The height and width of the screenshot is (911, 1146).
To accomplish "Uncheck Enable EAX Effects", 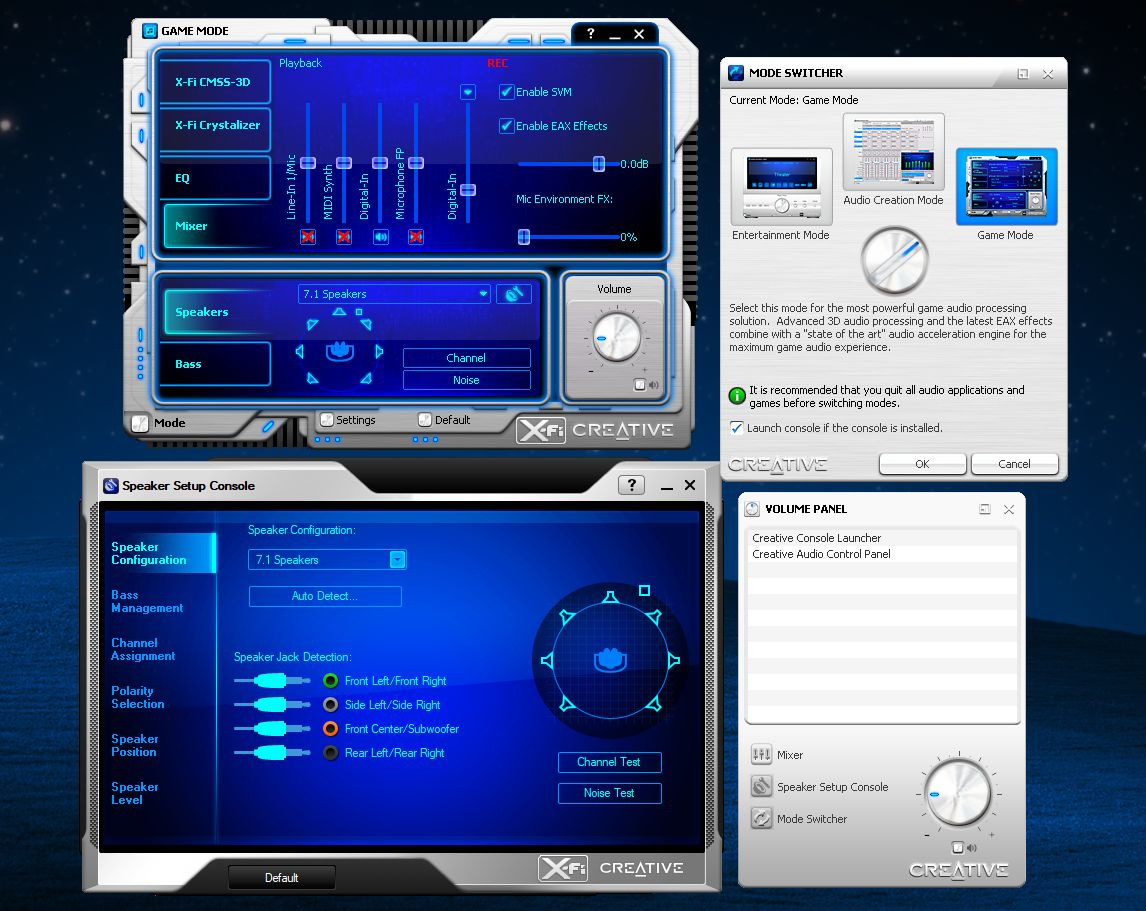I will tap(506, 126).
